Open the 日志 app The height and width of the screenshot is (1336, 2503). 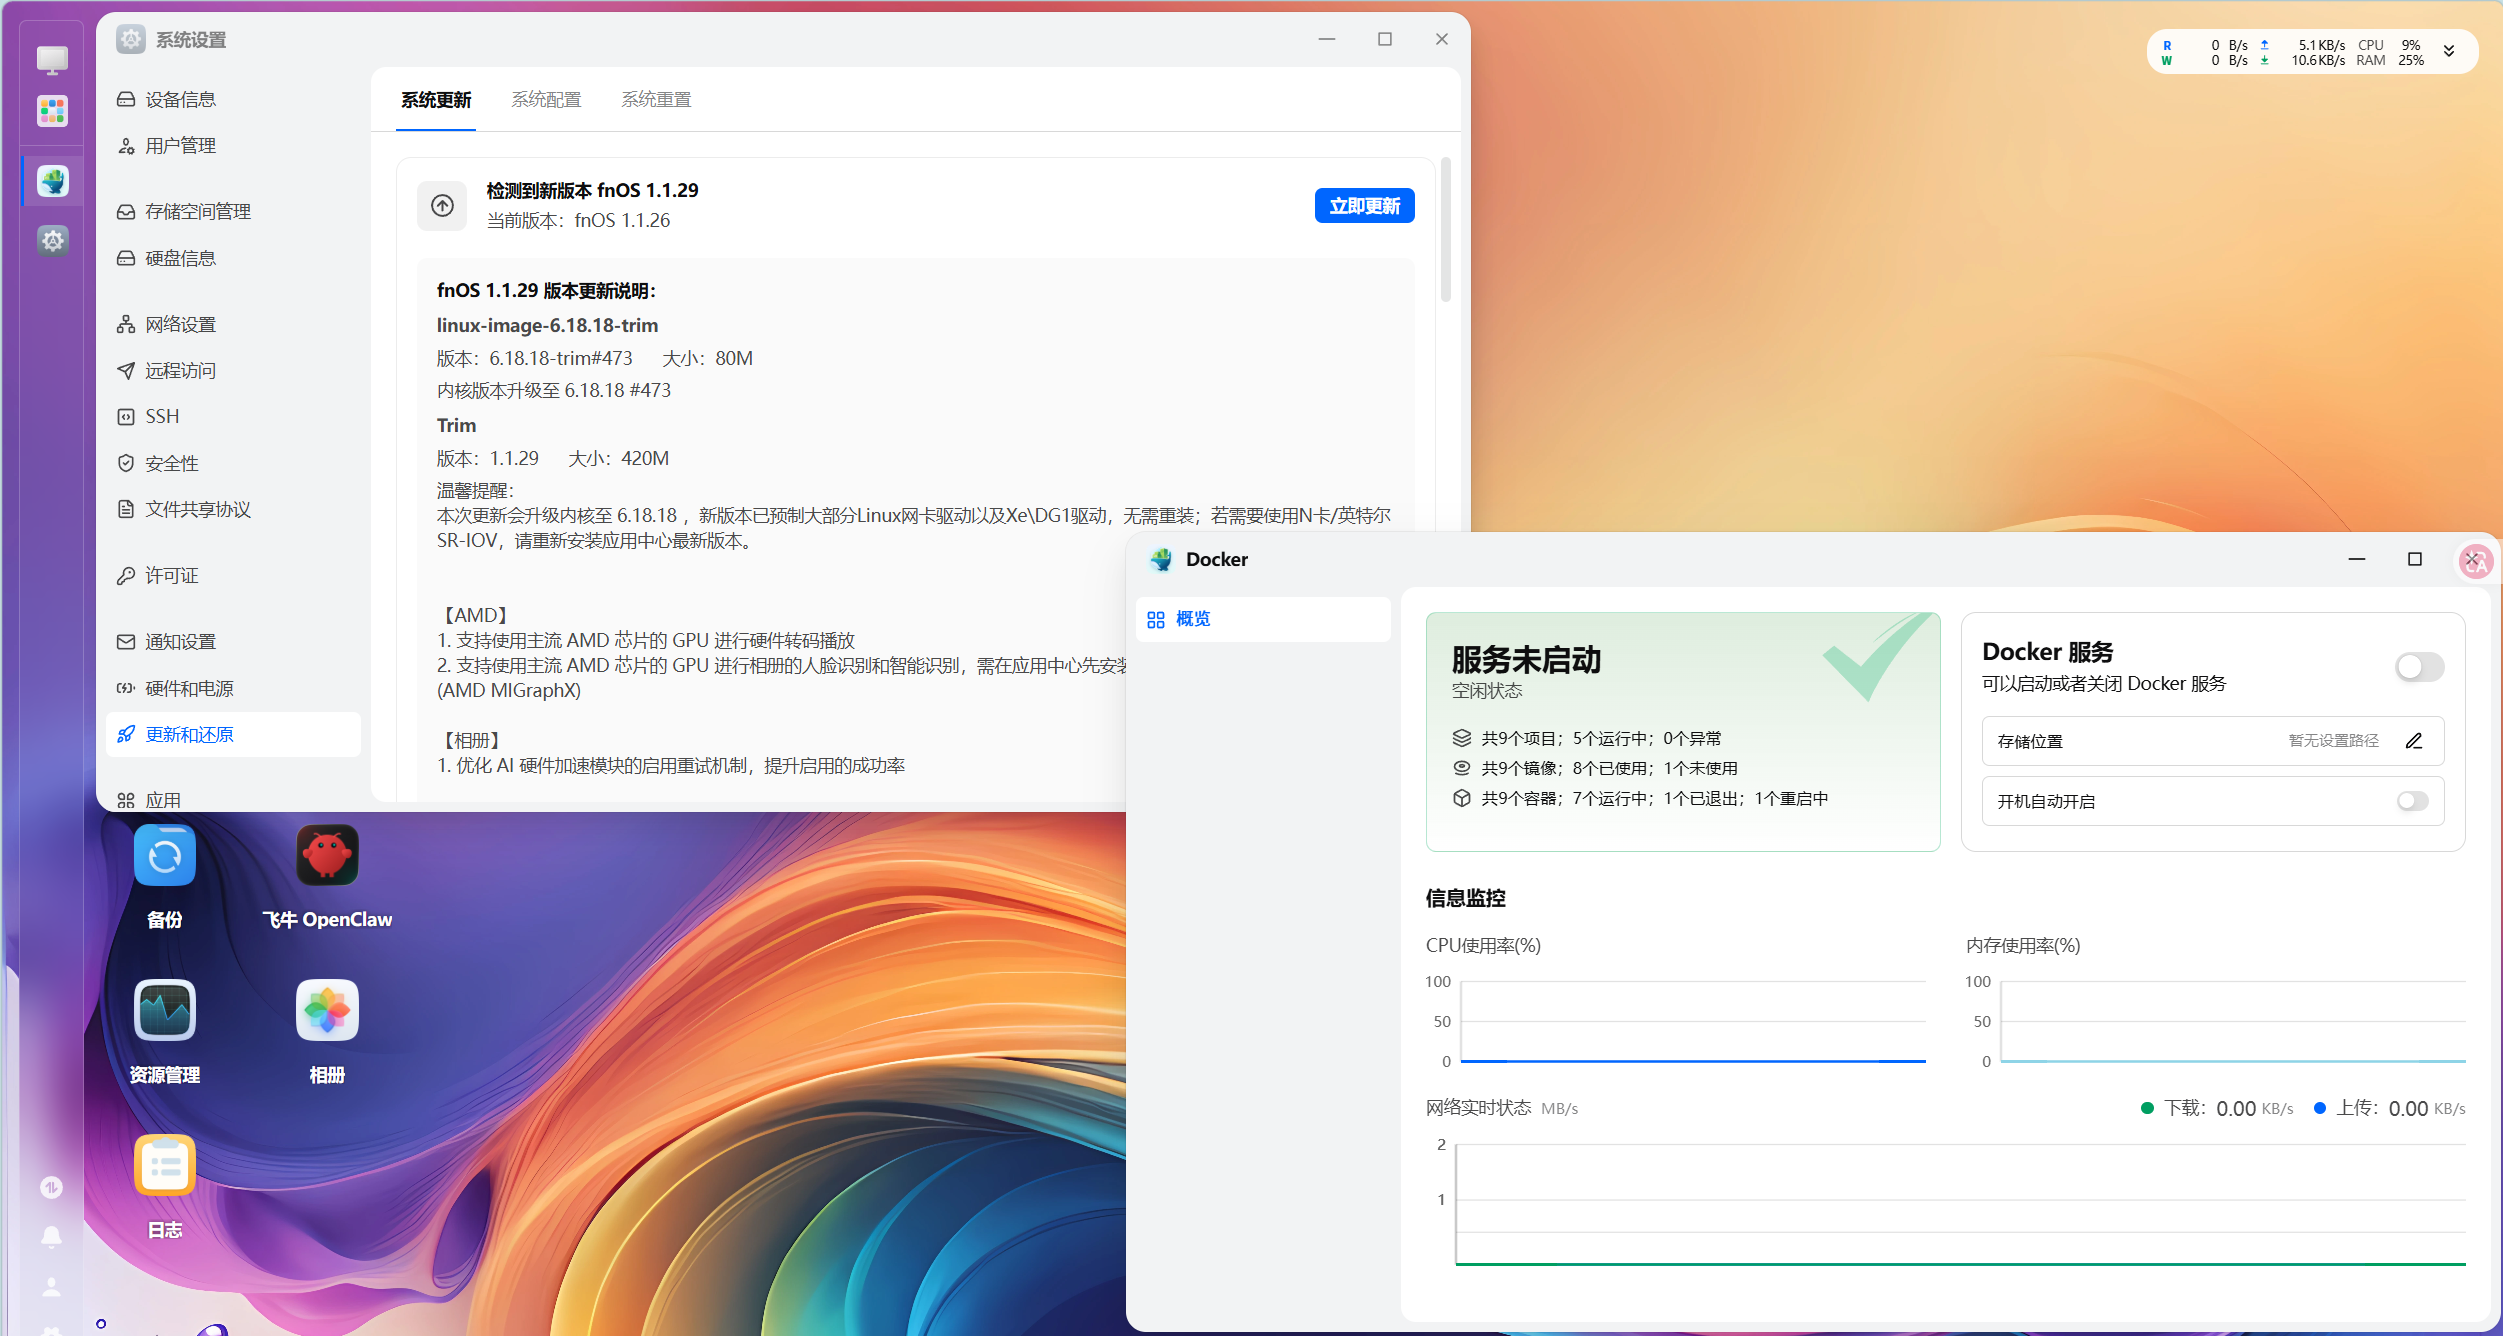(164, 1164)
